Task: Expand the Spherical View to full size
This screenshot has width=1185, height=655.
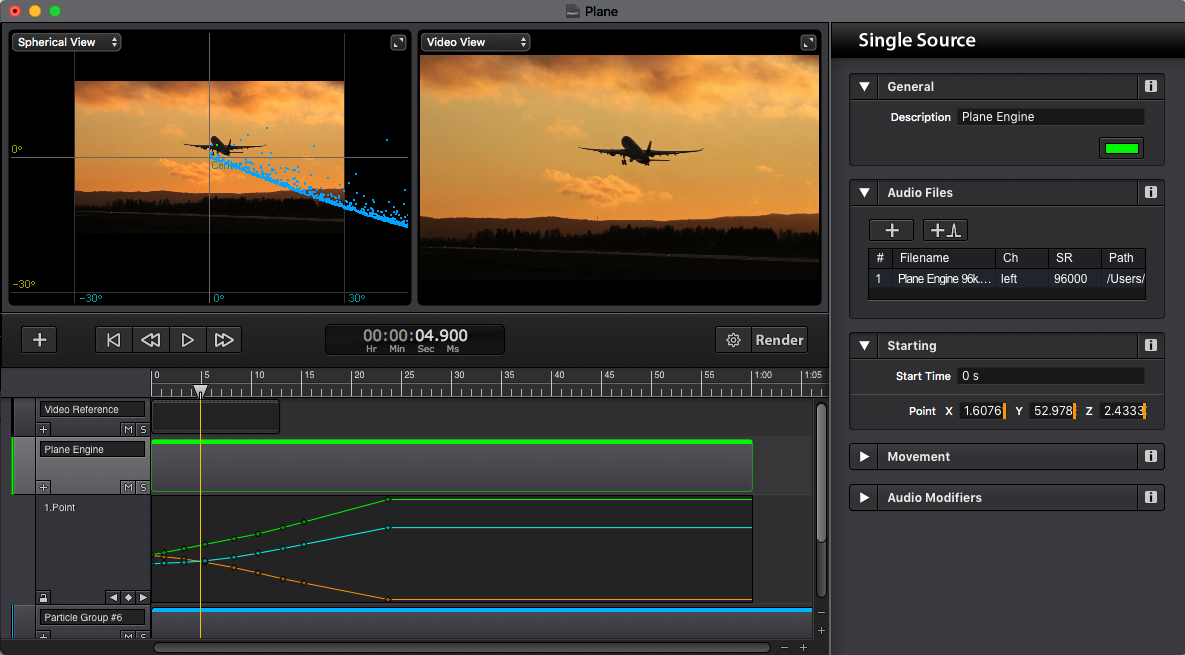Action: [x=398, y=42]
